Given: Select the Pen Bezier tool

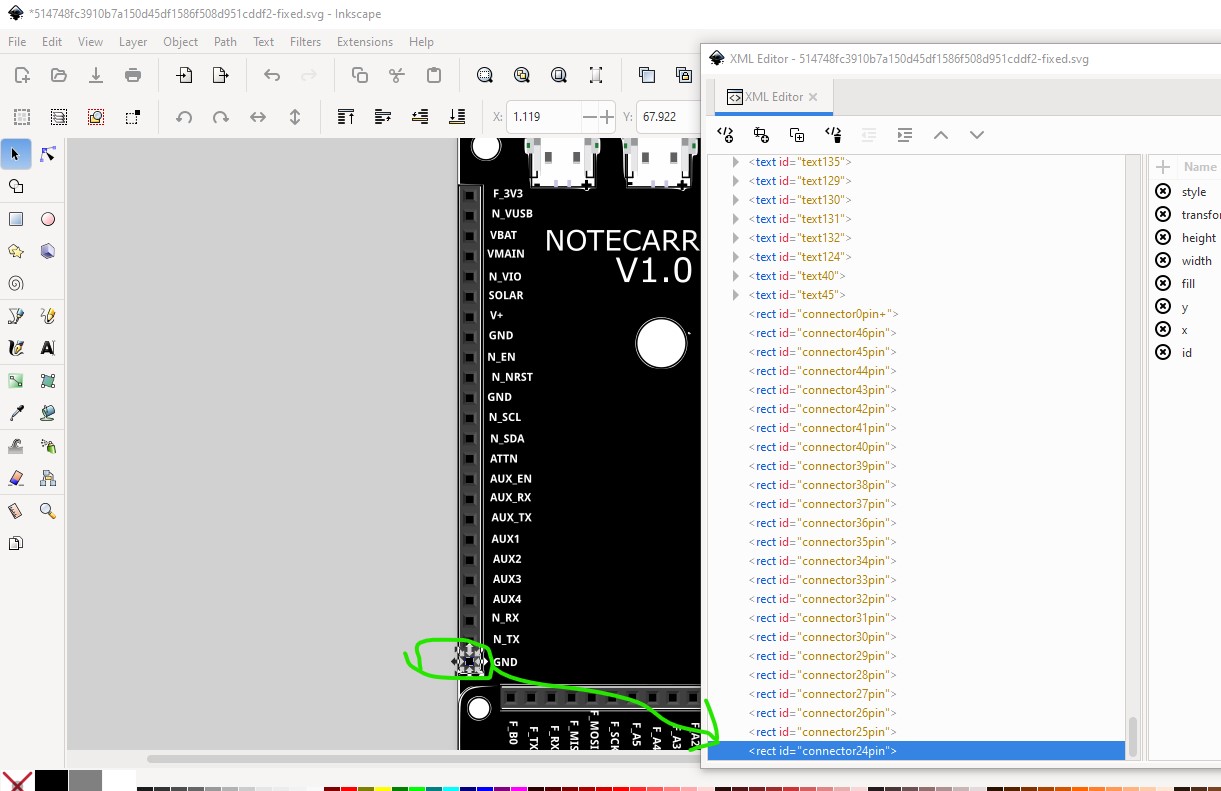Looking at the screenshot, I should [x=15, y=316].
